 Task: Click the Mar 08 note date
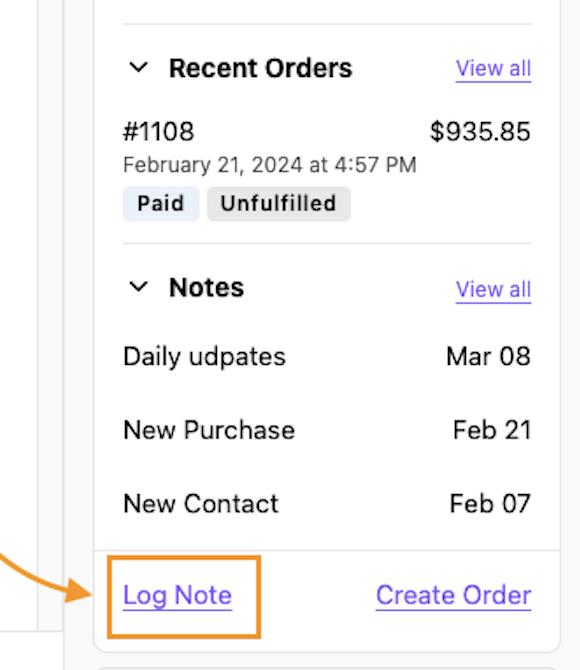488,356
